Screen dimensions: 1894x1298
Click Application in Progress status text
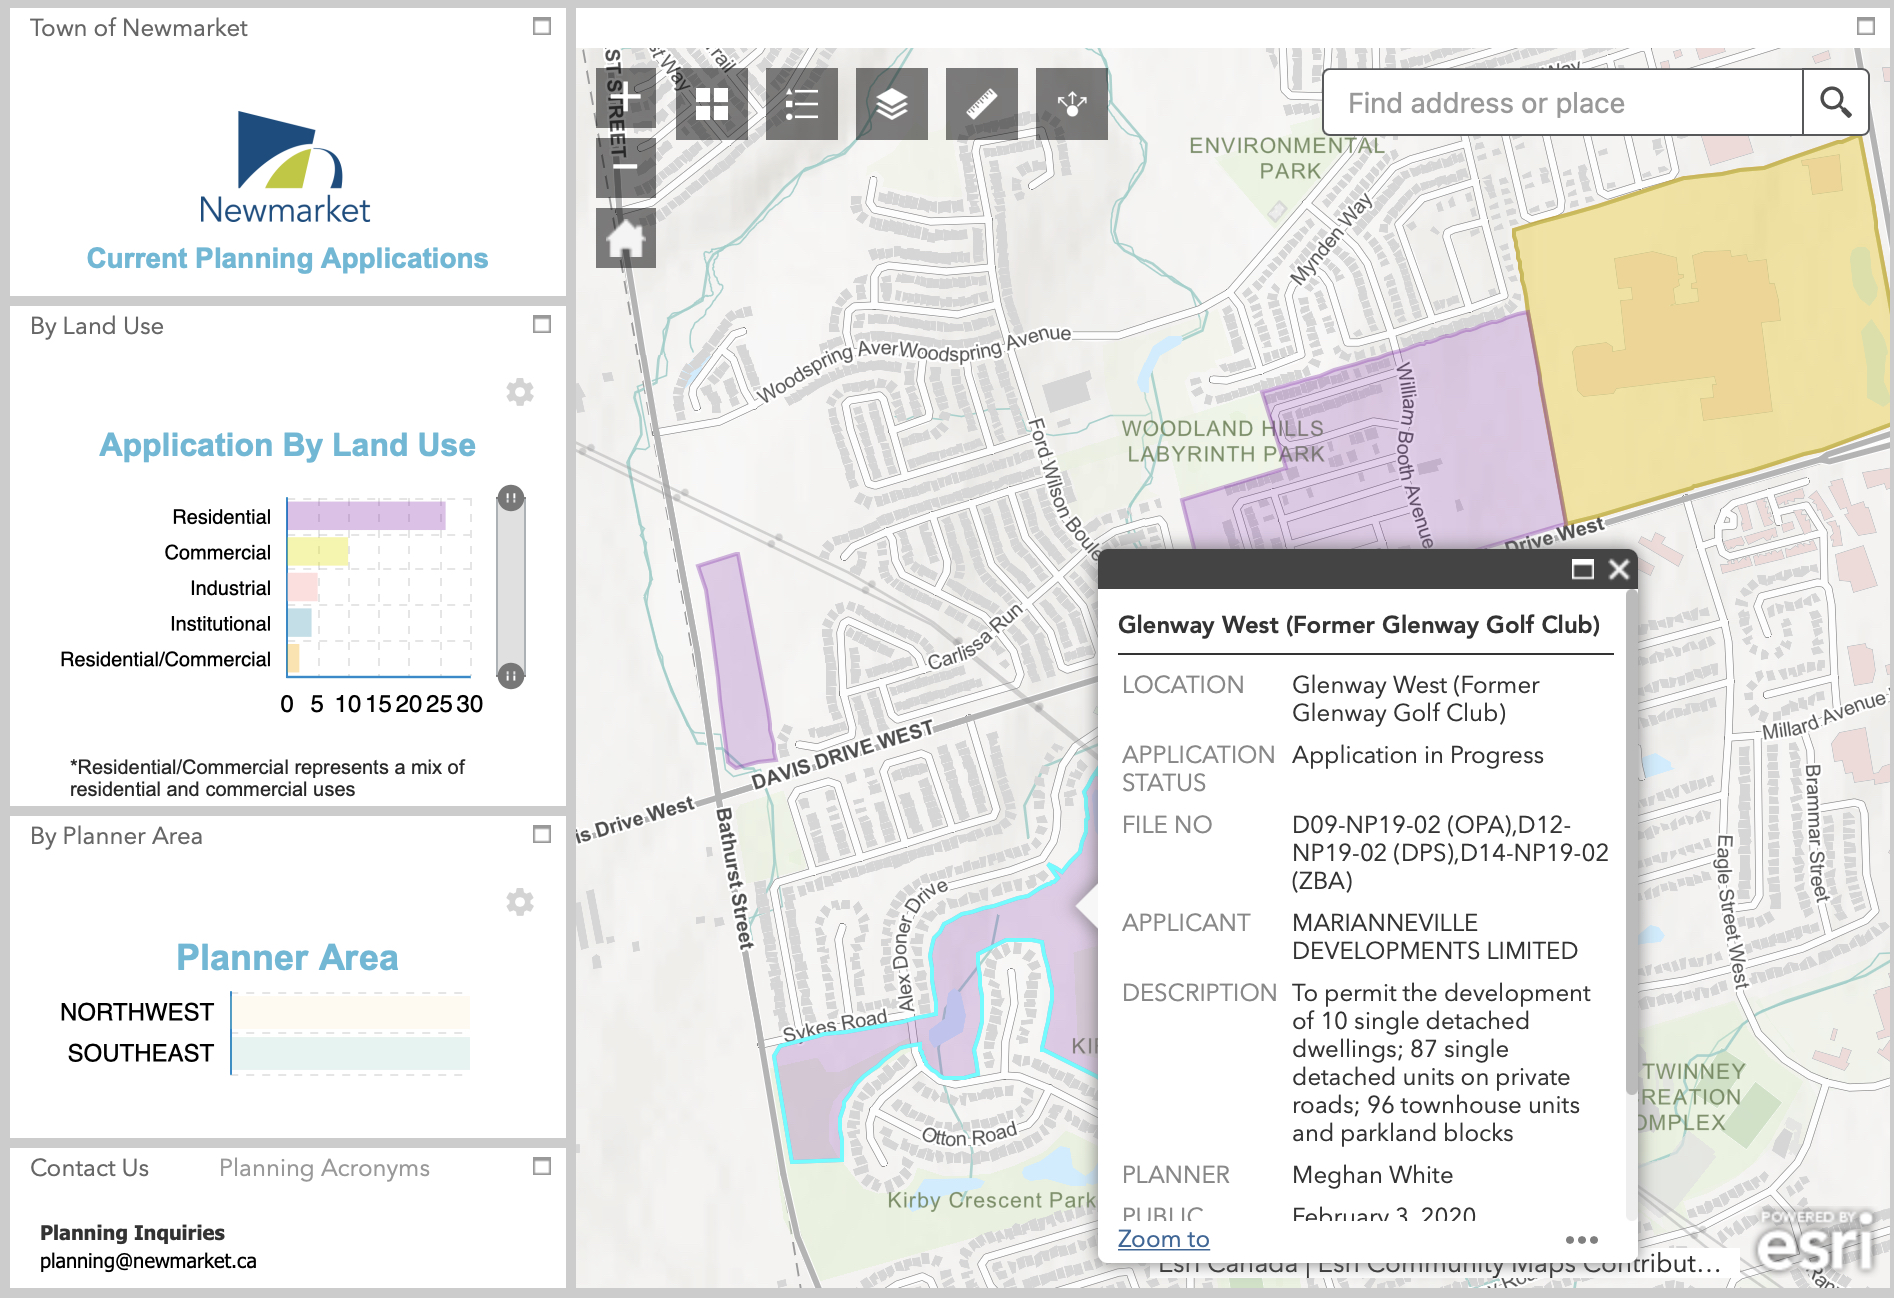point(1418,755)
